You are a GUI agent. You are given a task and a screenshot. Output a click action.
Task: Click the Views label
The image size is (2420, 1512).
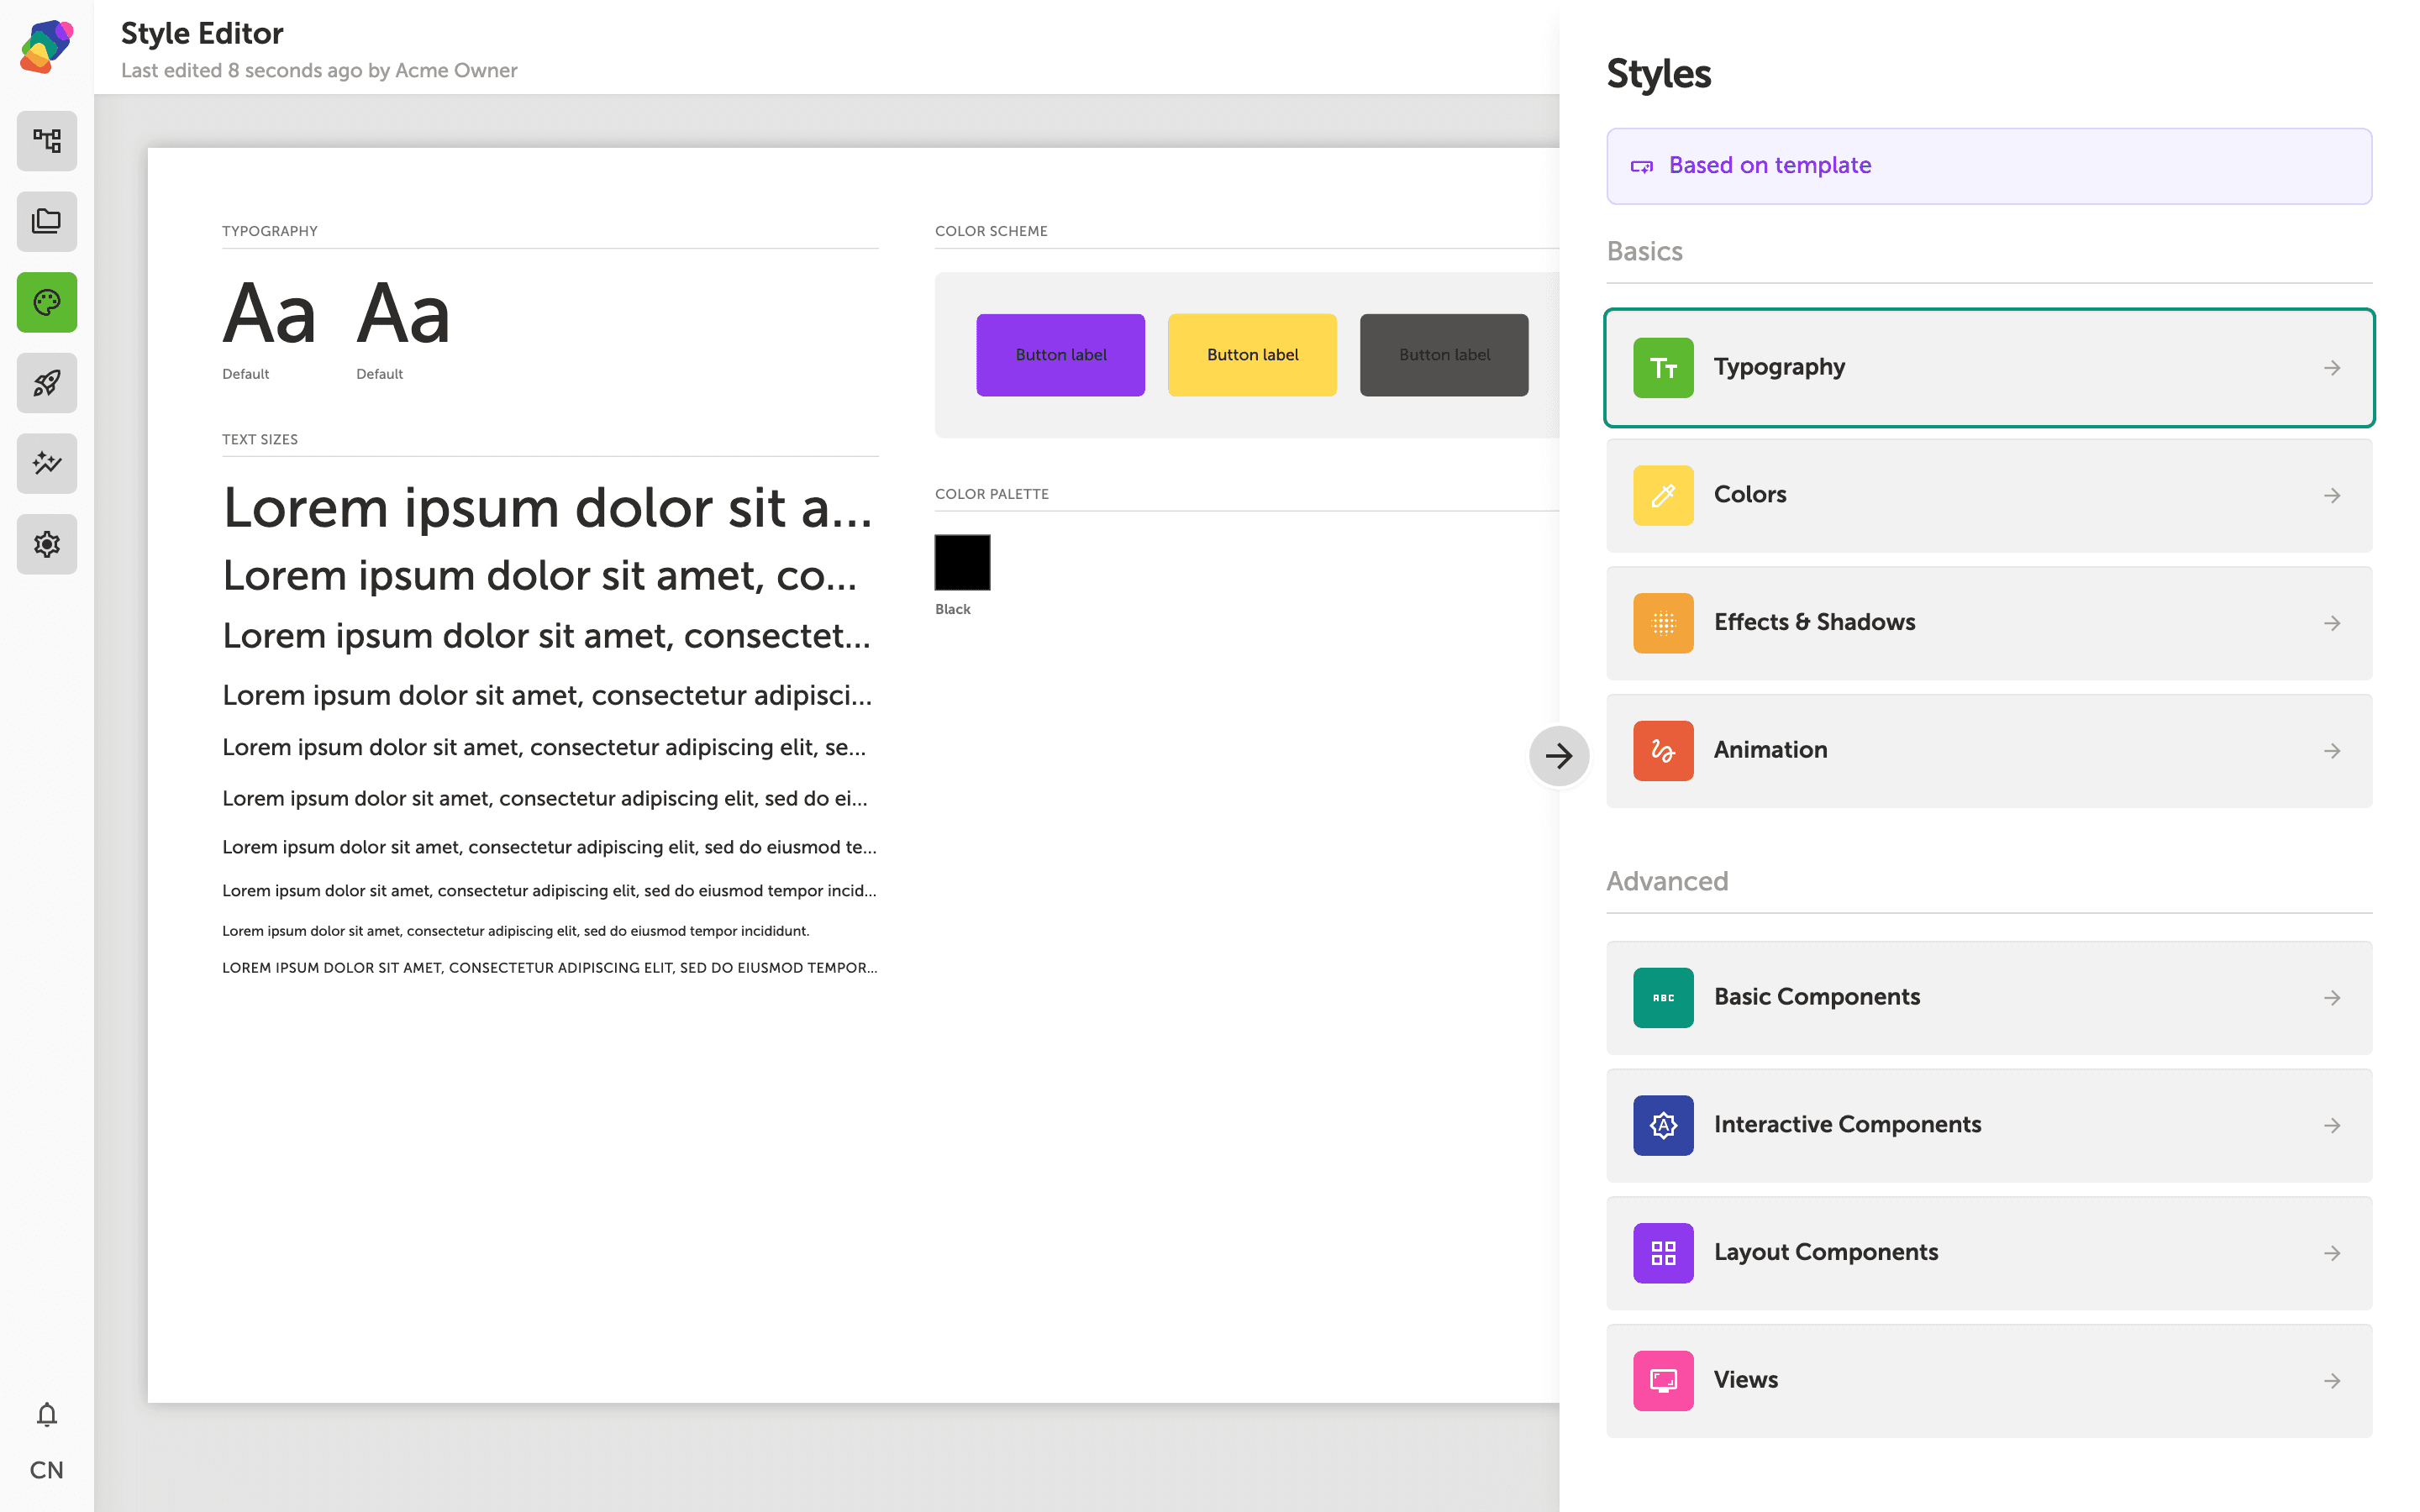tap(1745, 1380)
